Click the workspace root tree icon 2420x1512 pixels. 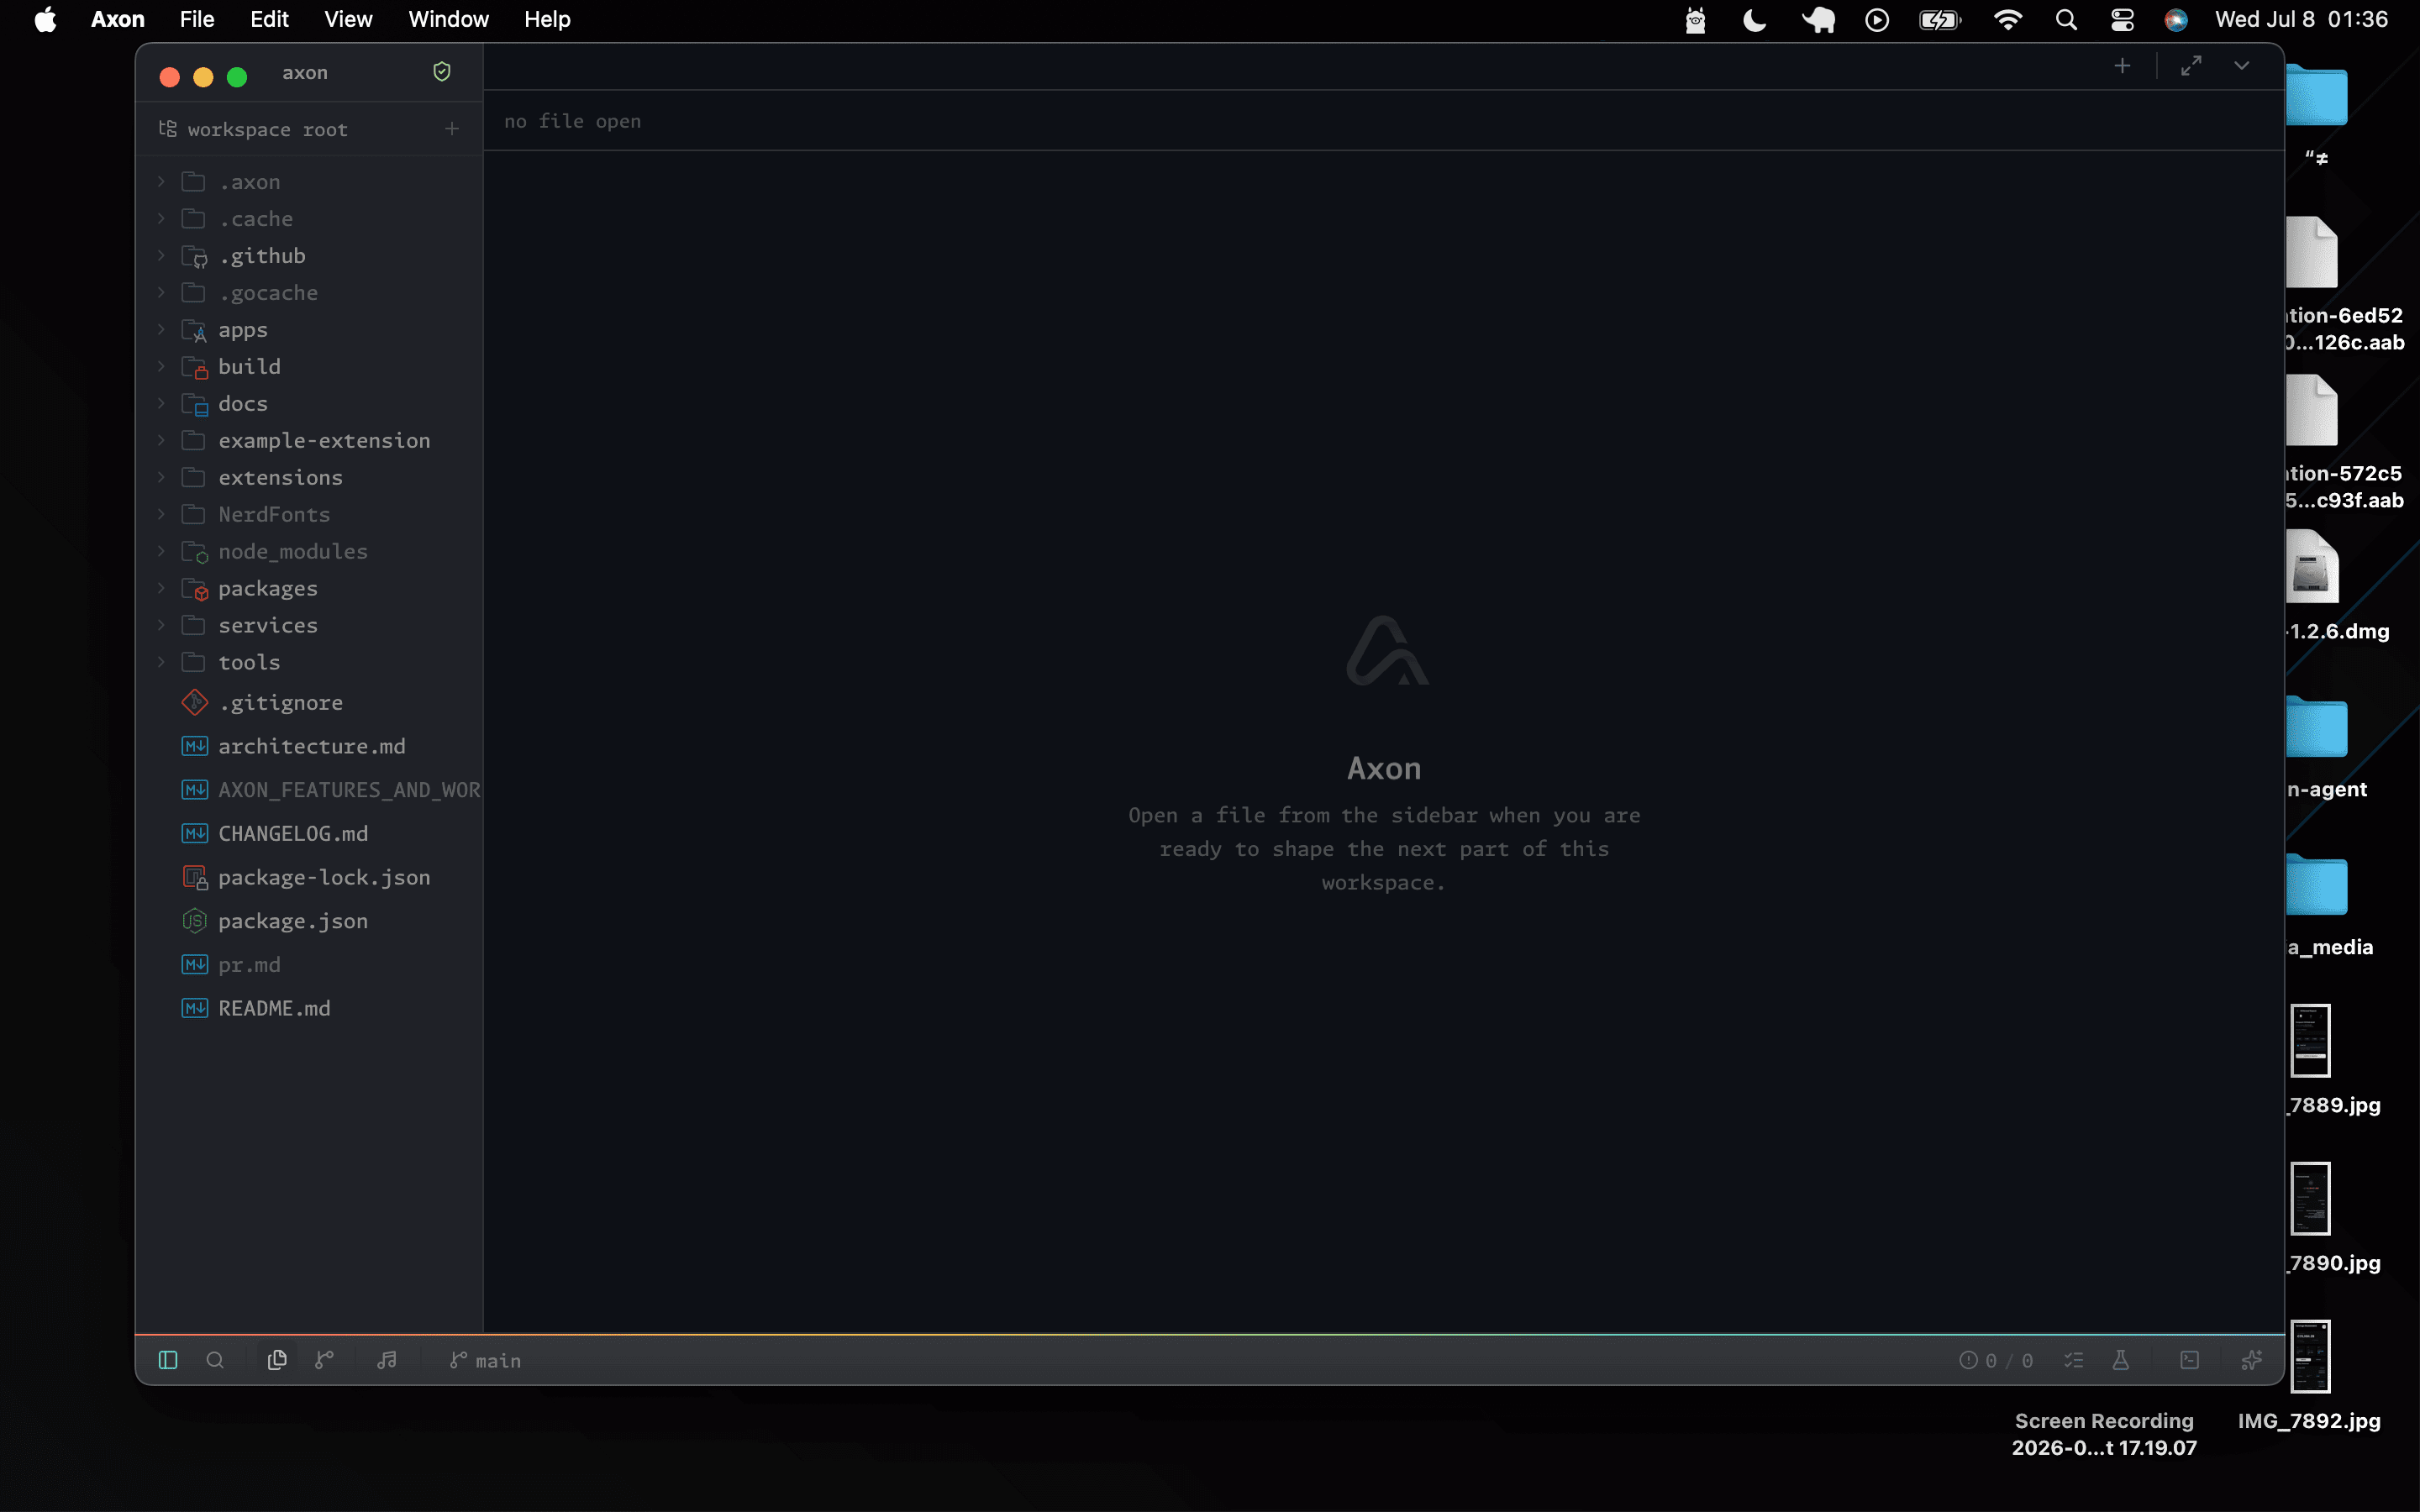168,129
